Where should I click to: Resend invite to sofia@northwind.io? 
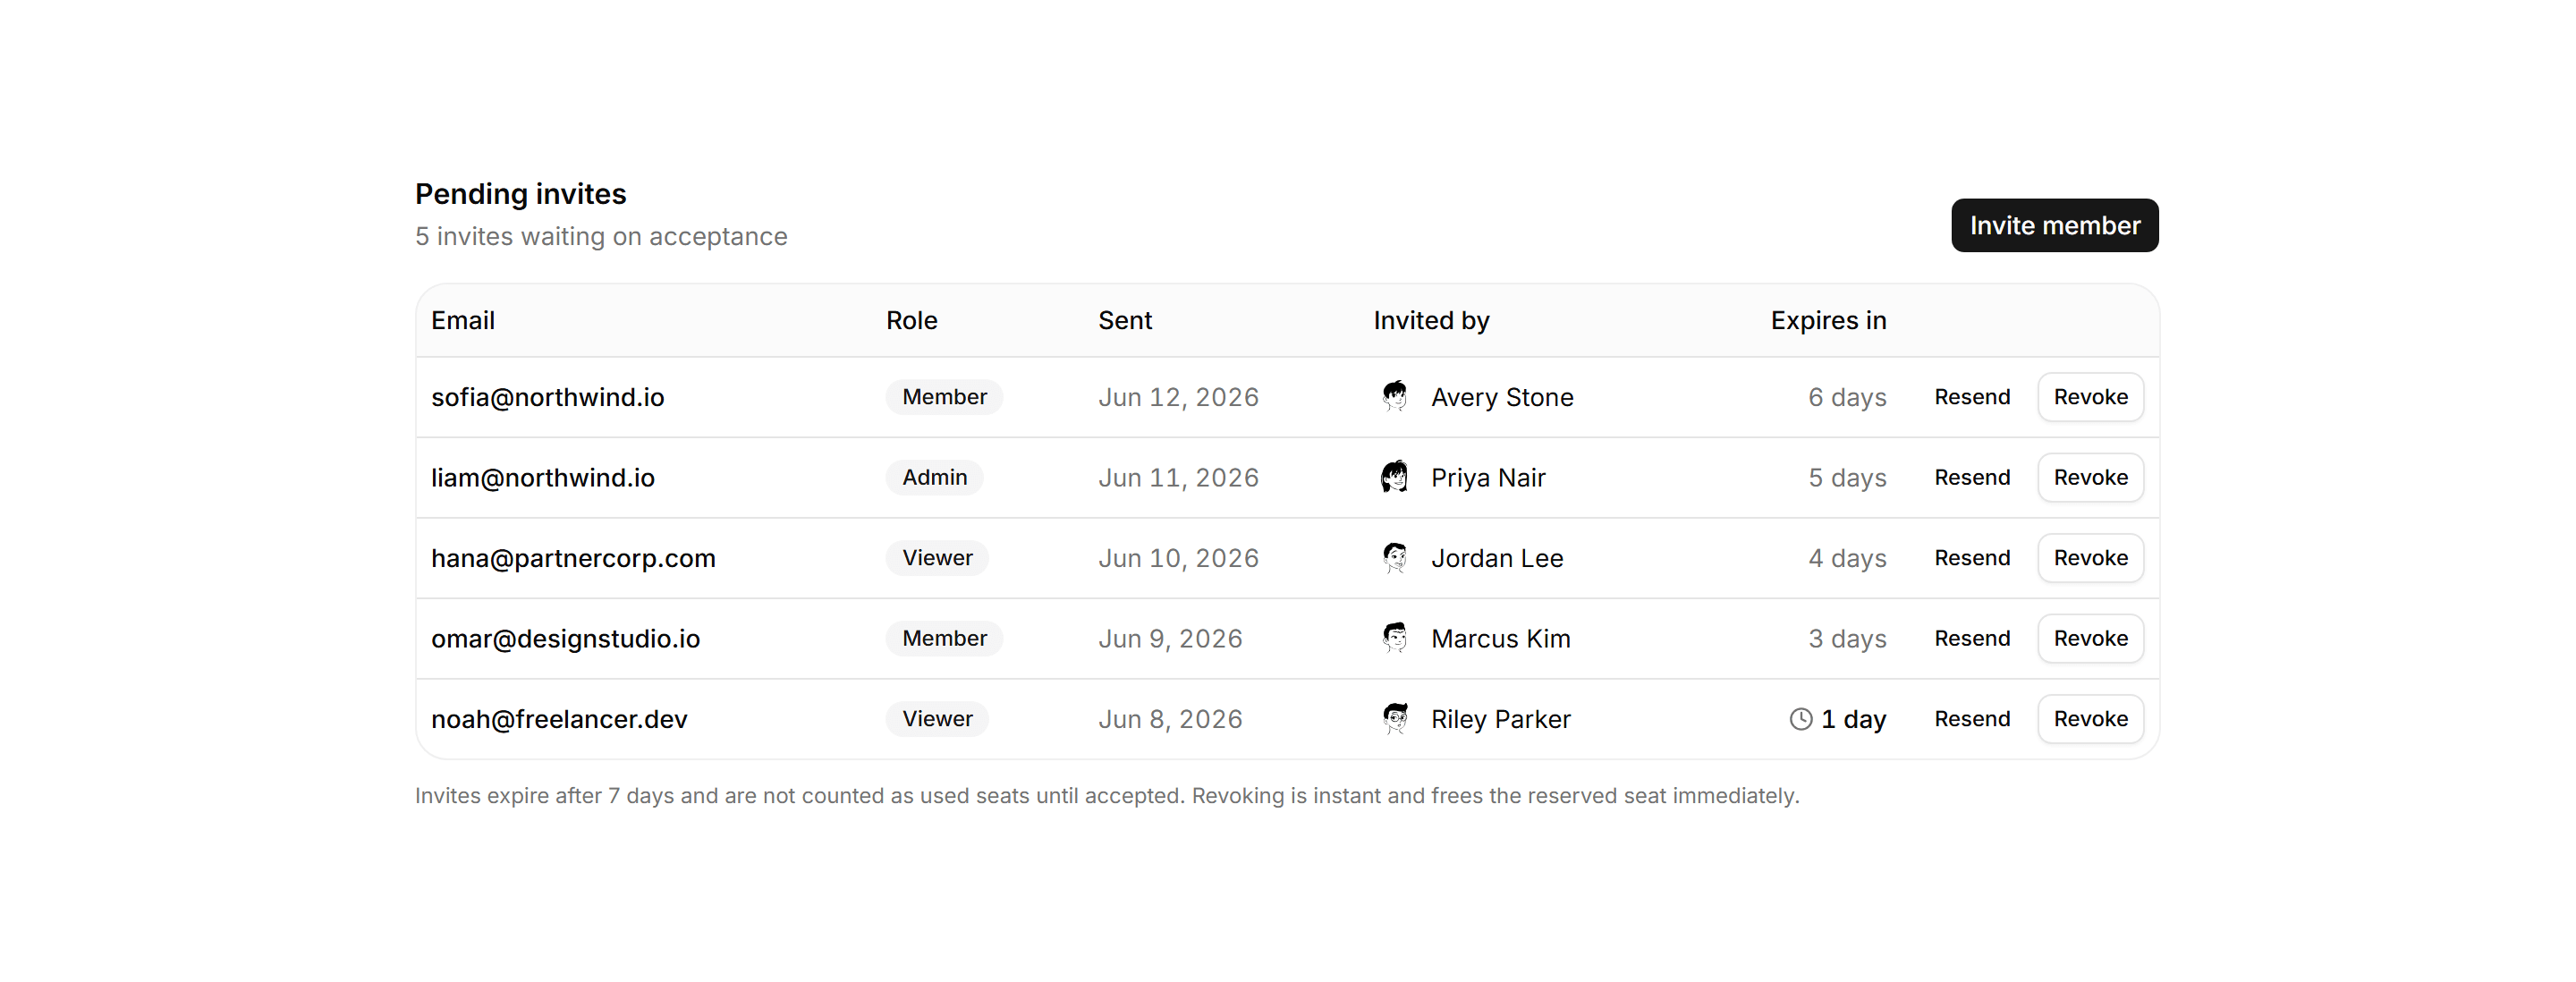click(1971, 397)
